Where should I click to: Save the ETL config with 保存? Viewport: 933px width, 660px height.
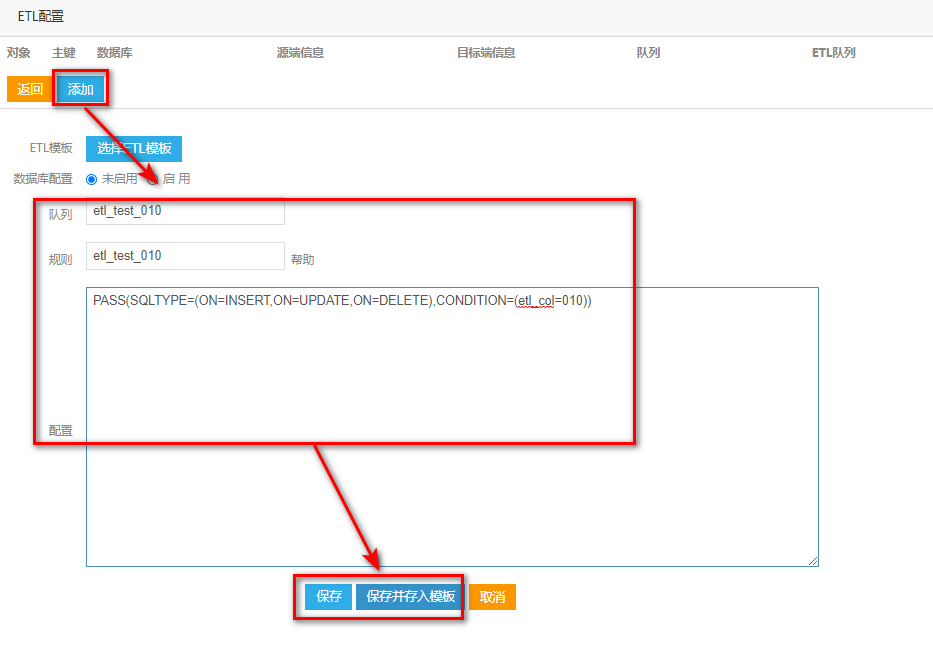[x=329, y=597]
